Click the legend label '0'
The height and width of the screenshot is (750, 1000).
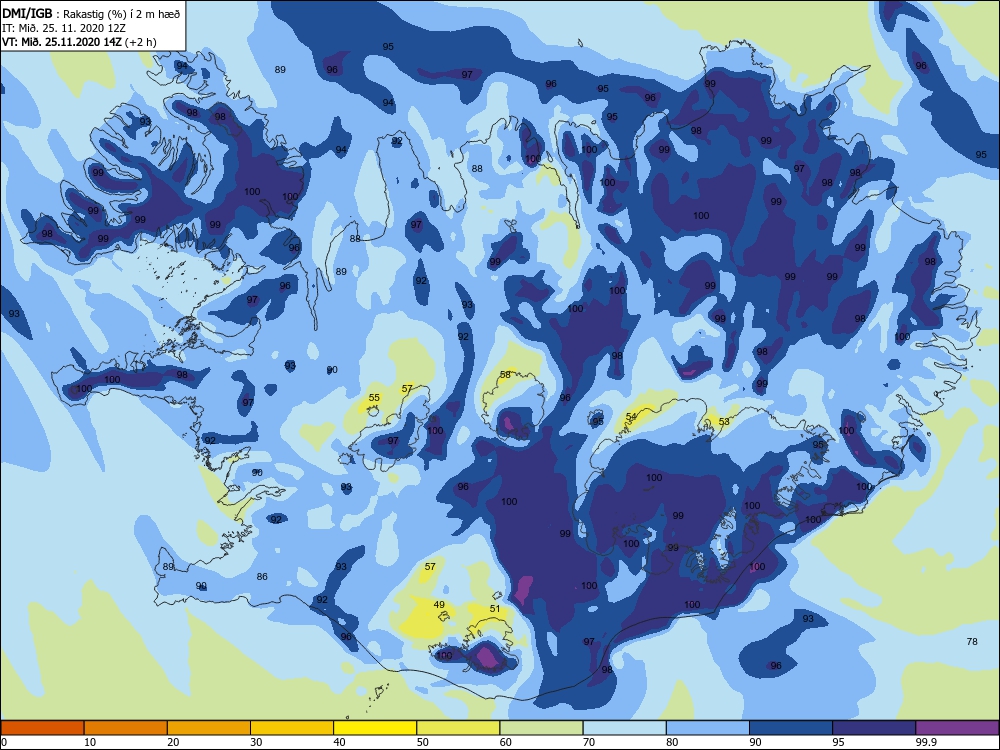click(x=4, y=742)
